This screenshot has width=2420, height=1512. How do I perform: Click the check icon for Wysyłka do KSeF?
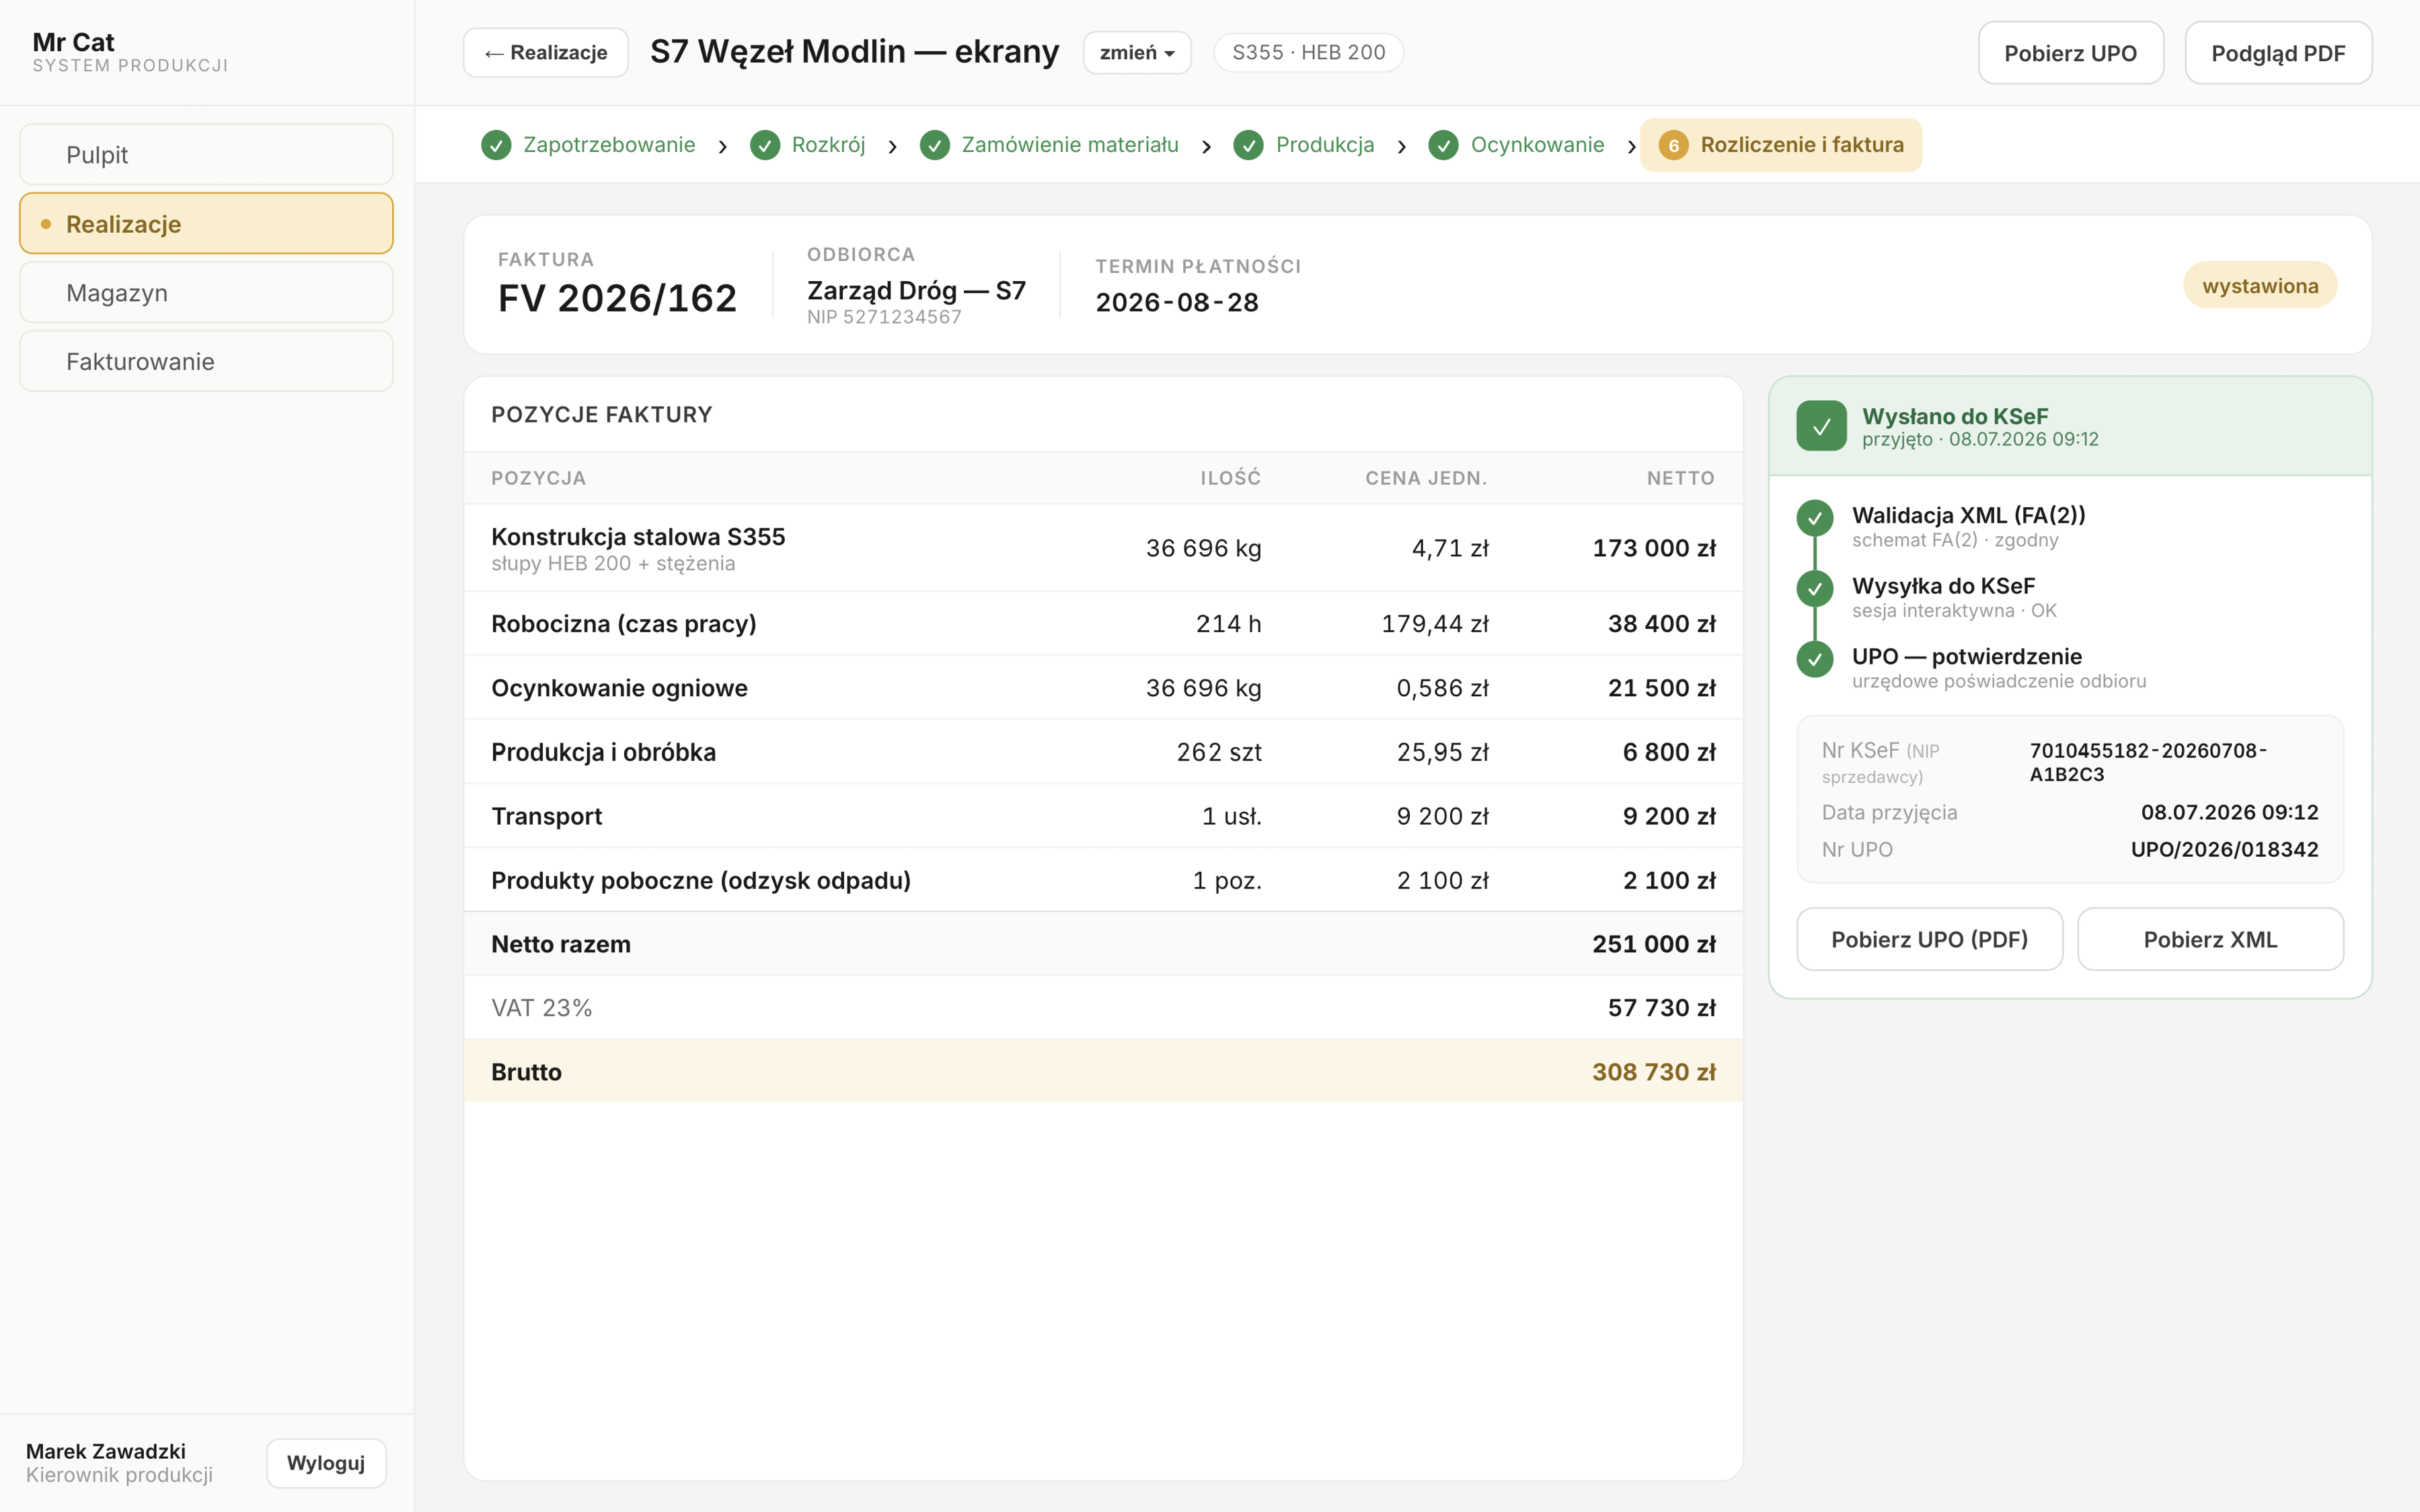coord(1815,589)
